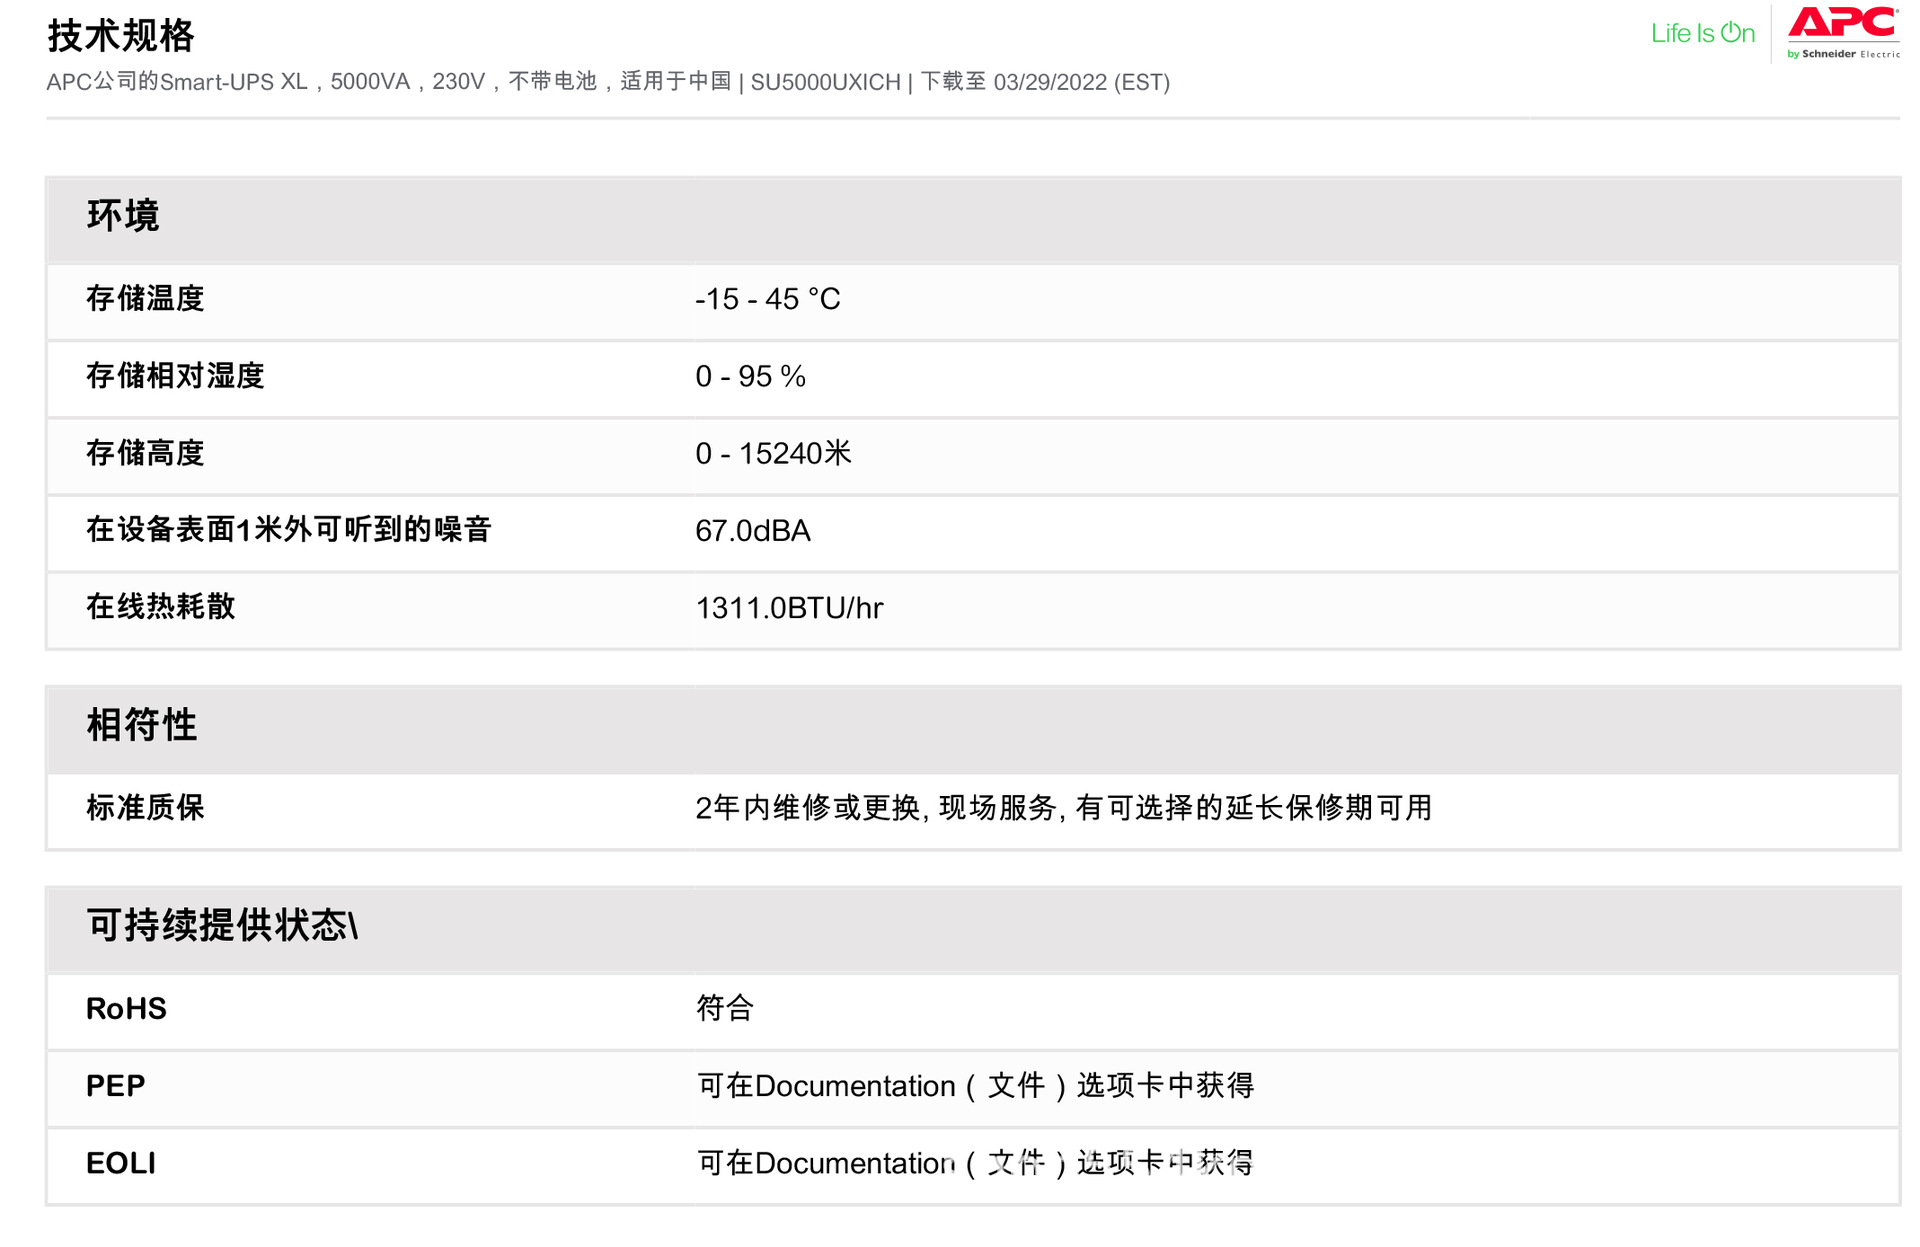Click the Life Is On logo
The image size is (1920, 1247).
pos(1702,33)
